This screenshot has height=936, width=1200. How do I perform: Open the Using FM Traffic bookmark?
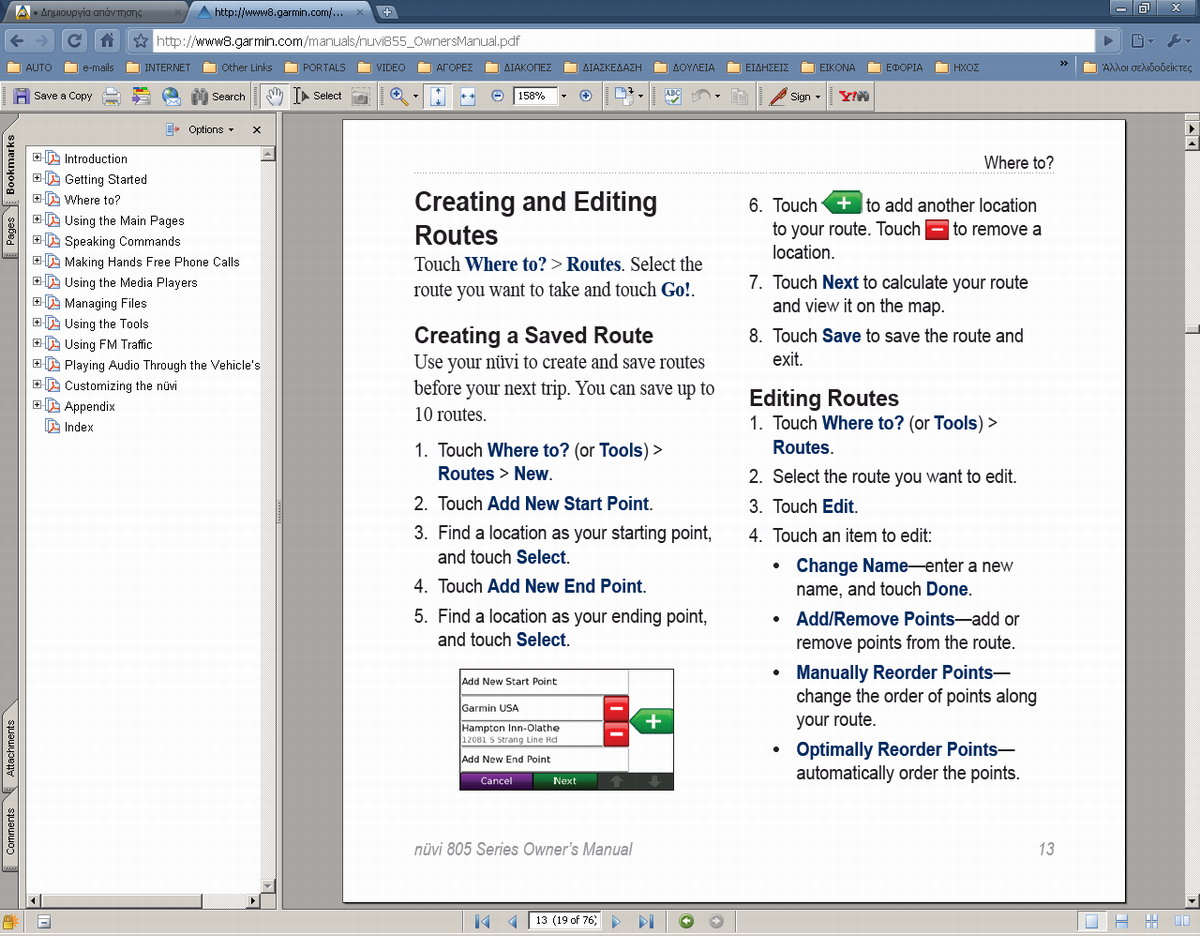pos(108,344)
